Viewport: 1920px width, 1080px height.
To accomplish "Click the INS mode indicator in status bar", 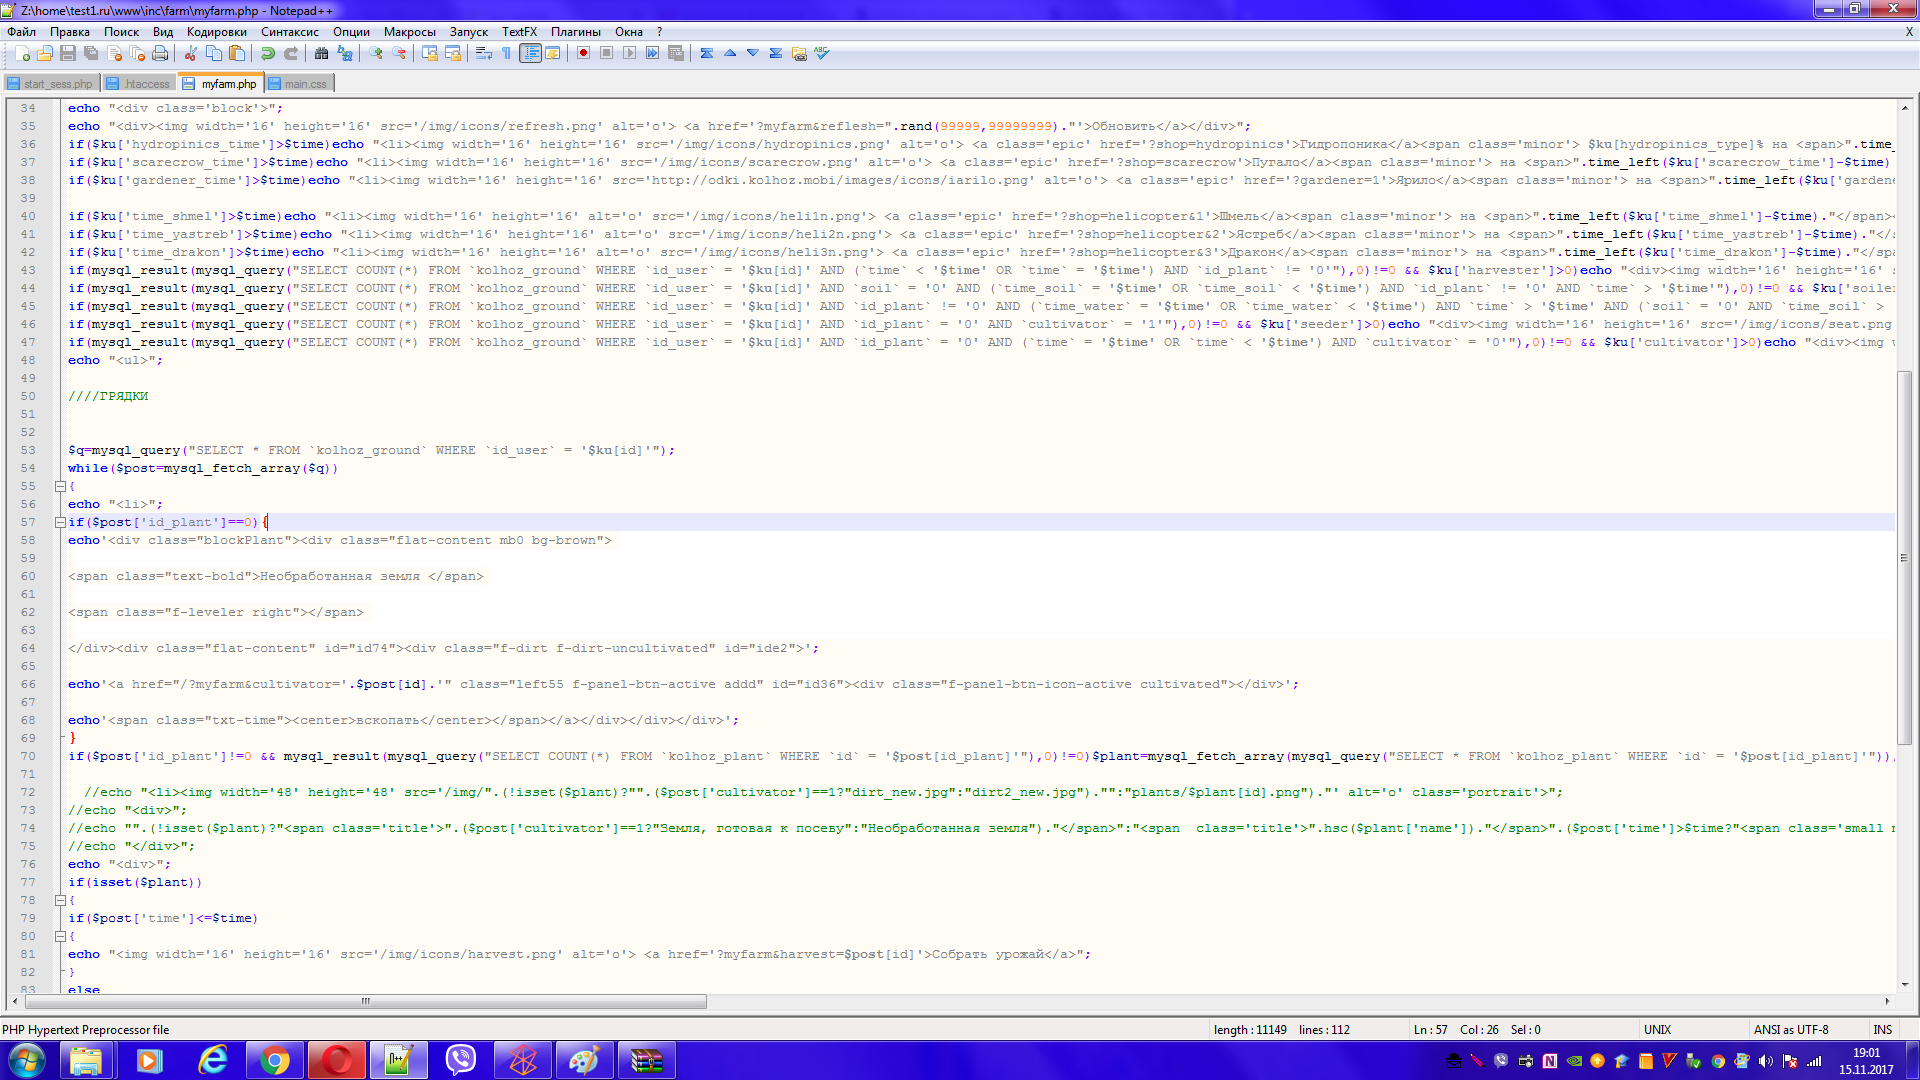I will pos(1882,1029).
